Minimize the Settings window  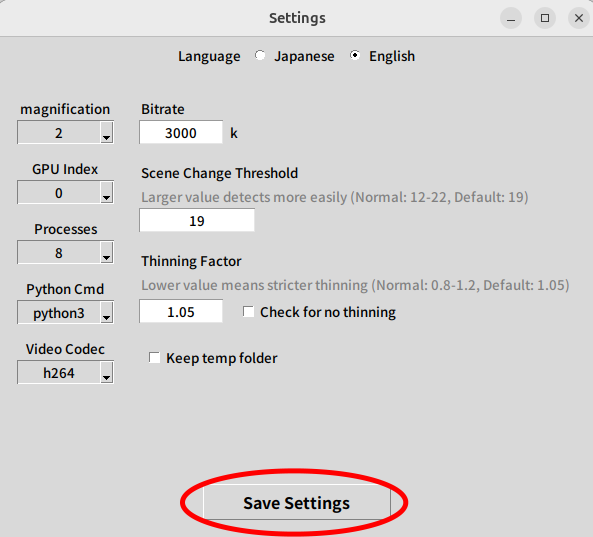coord(511,18)
